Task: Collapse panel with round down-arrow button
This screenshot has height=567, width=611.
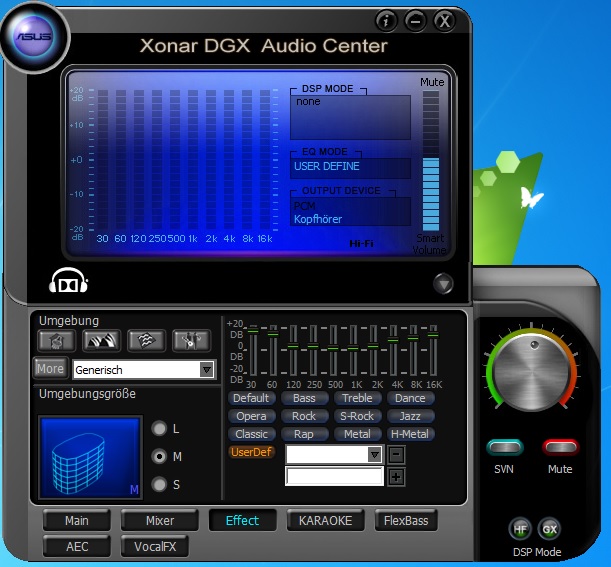Action: [x=443, y=283]
